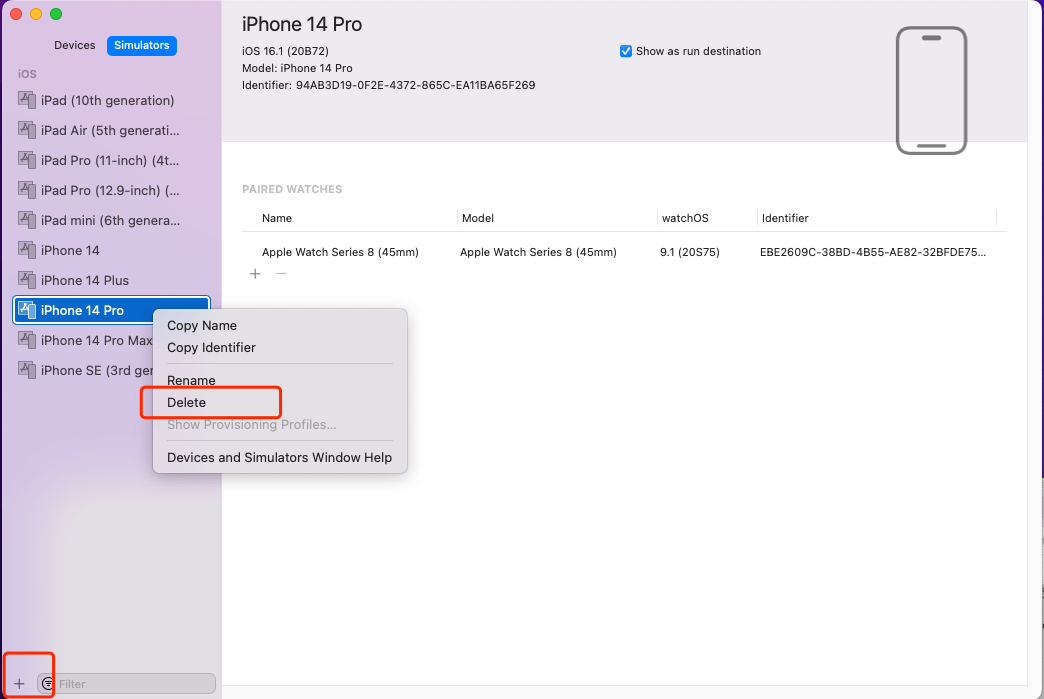
Task: Select the Simulators tab
Action: coord(142,45)
